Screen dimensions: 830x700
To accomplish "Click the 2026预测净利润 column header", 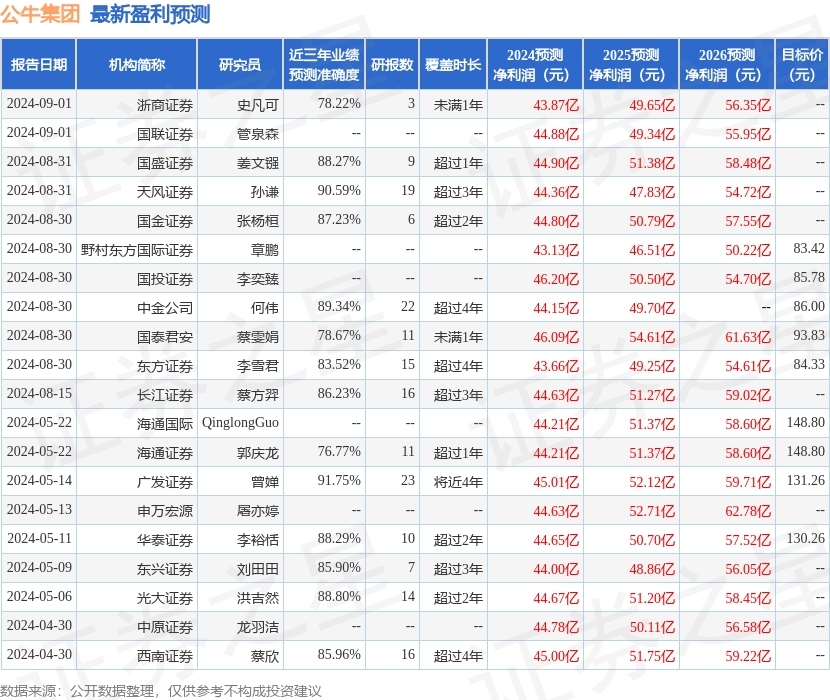I will click(x=727, y=65).
